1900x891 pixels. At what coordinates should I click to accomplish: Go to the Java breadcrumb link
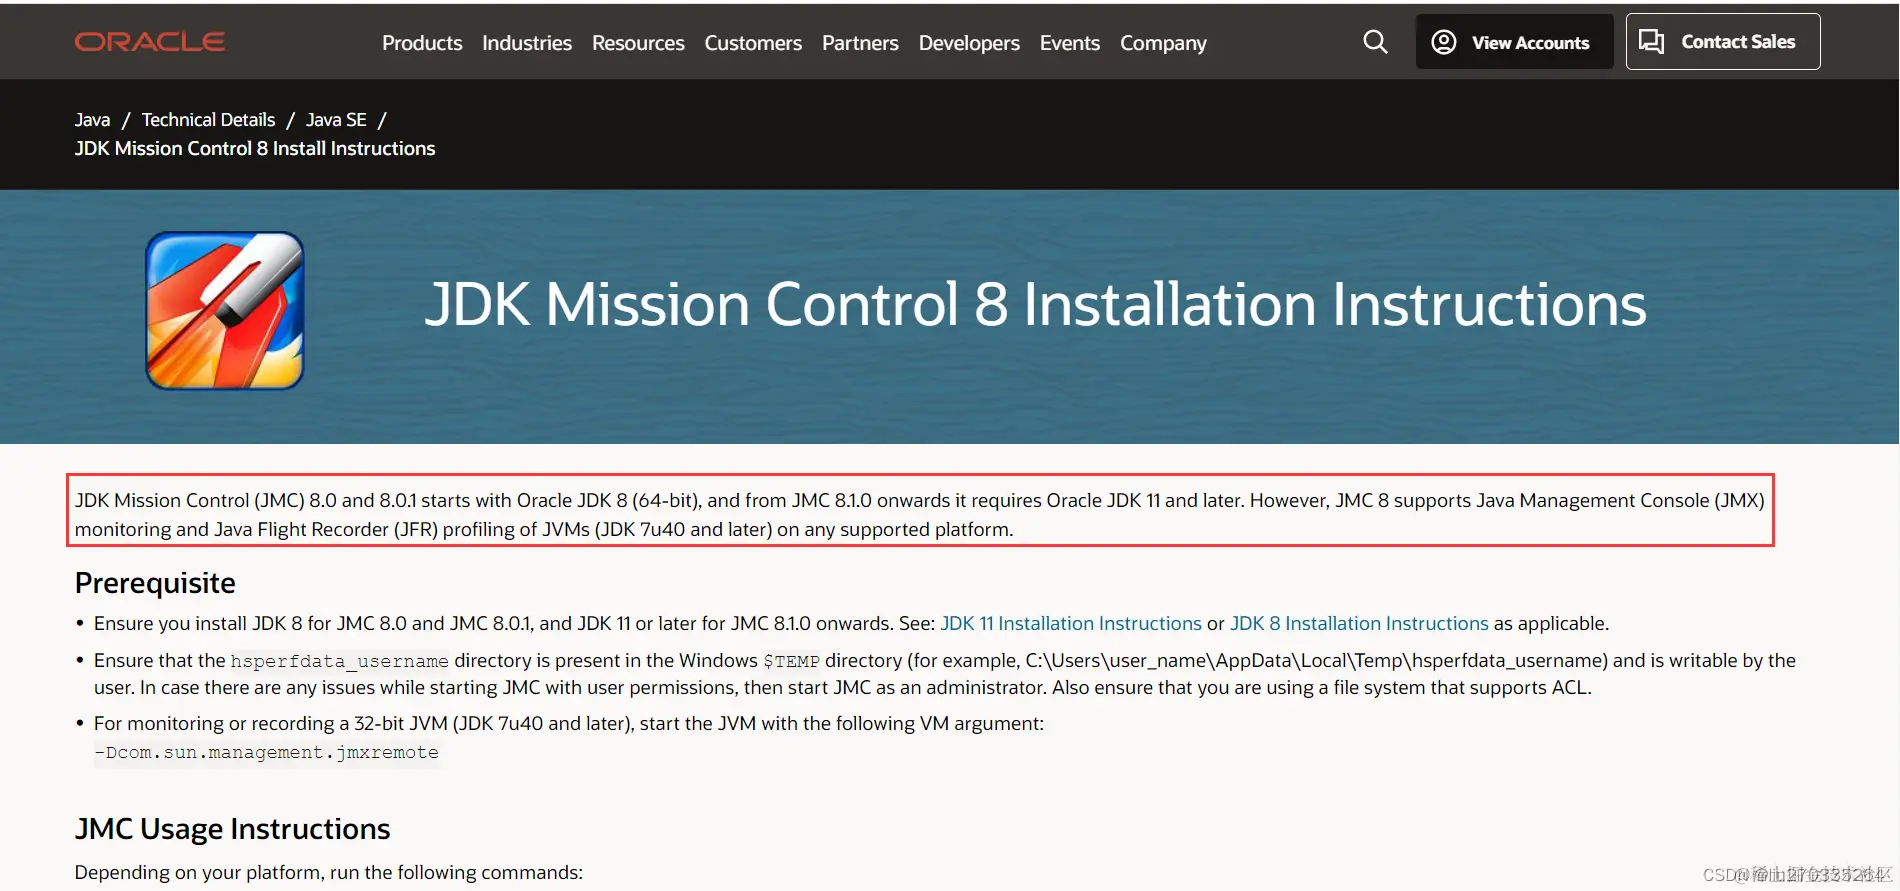(x=92, y=120)
